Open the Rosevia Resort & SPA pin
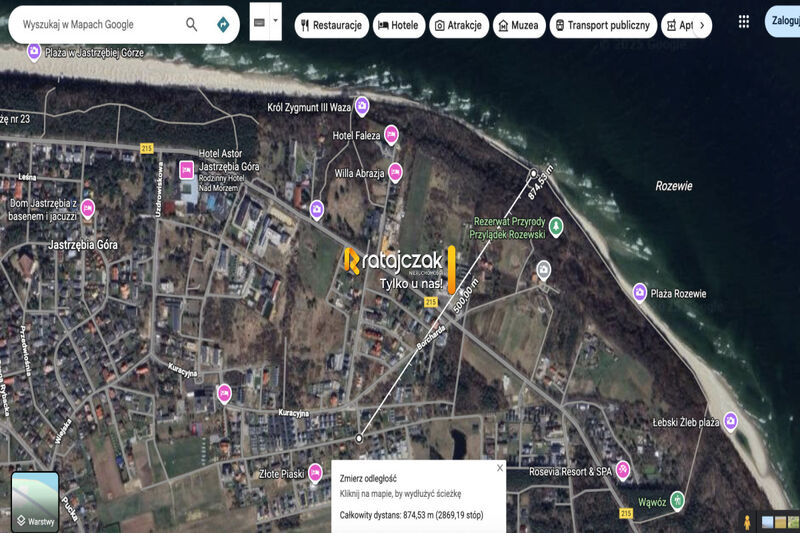 (622, 470)
